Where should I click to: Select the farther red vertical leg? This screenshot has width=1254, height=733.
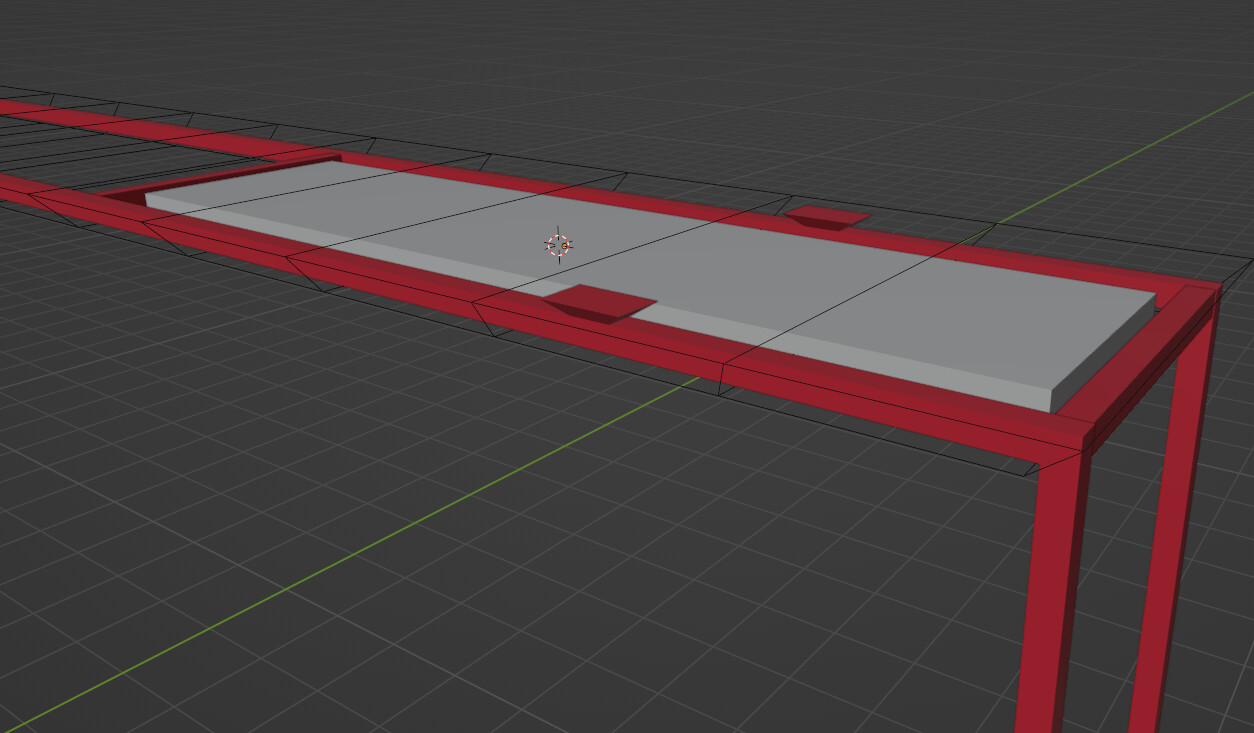pos(1176,520)
